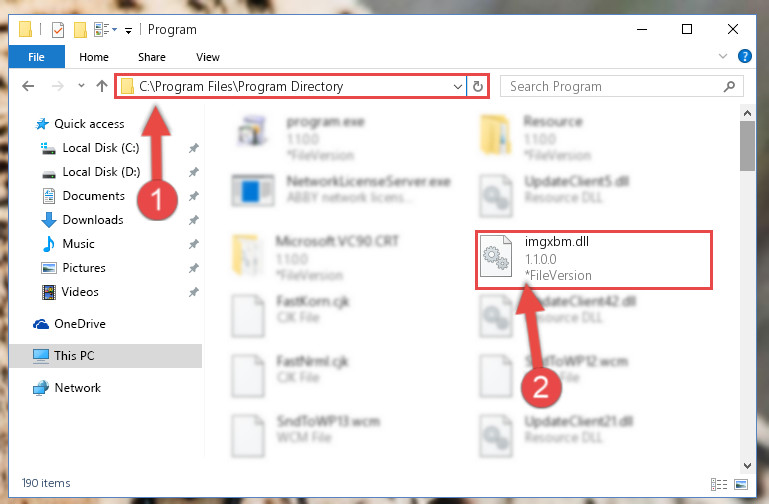Switch to Details view icon in status bar
The image size is (769, 504).
[719, 484]
